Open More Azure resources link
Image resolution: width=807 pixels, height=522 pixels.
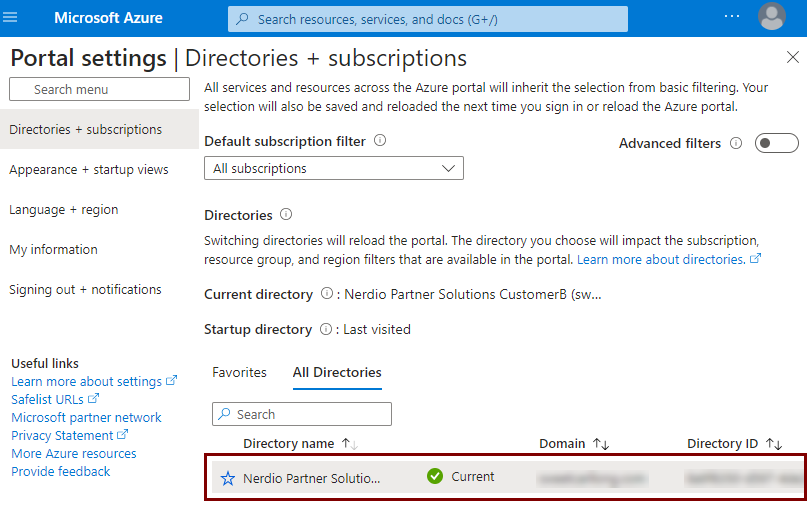[x=74, y=454]
